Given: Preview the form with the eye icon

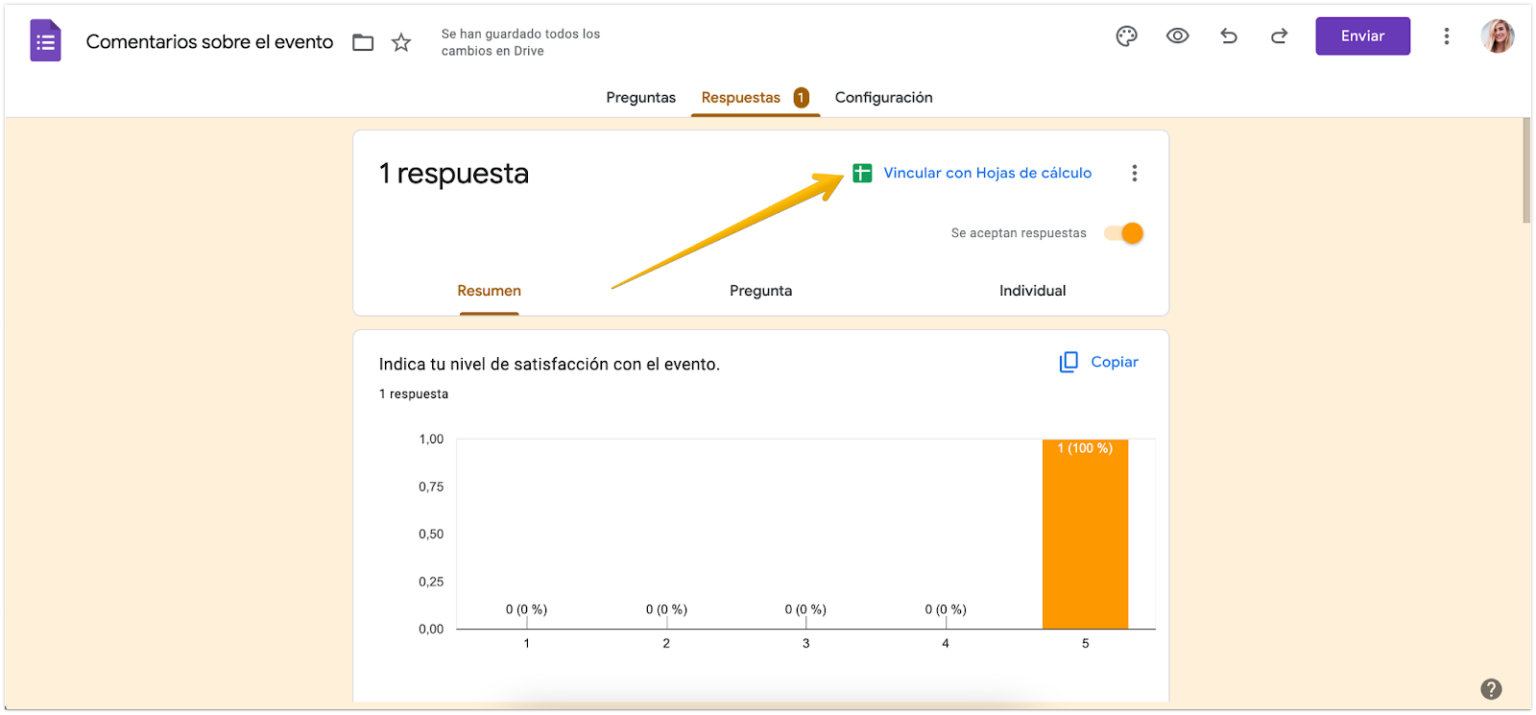Looking at the screenshot, I should pyautogui.click(x=1178, y=36).
